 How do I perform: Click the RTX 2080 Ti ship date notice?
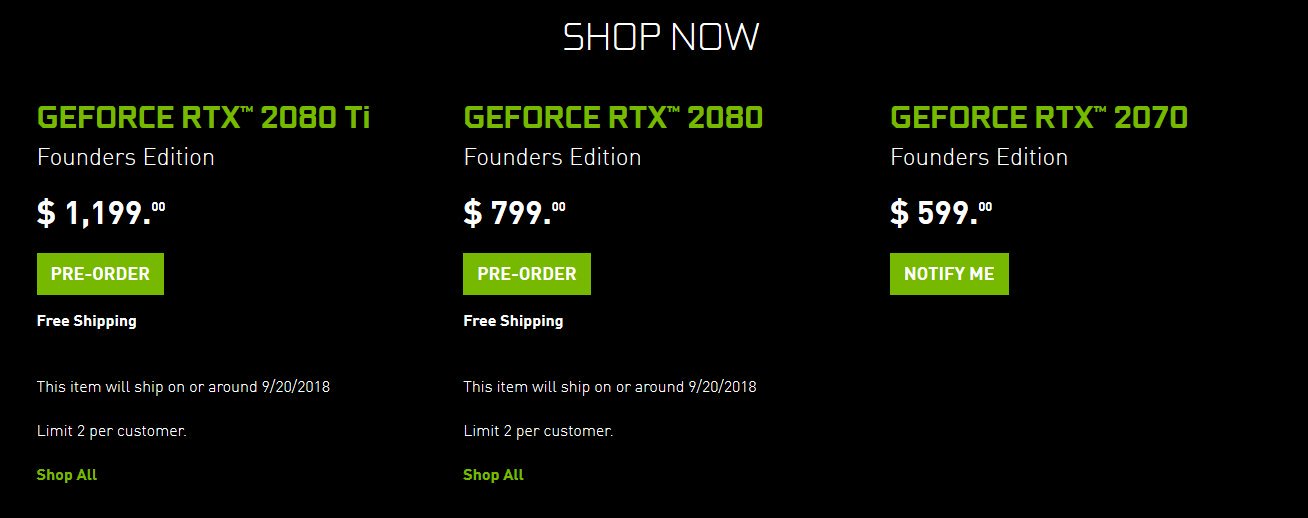point(183,386)
